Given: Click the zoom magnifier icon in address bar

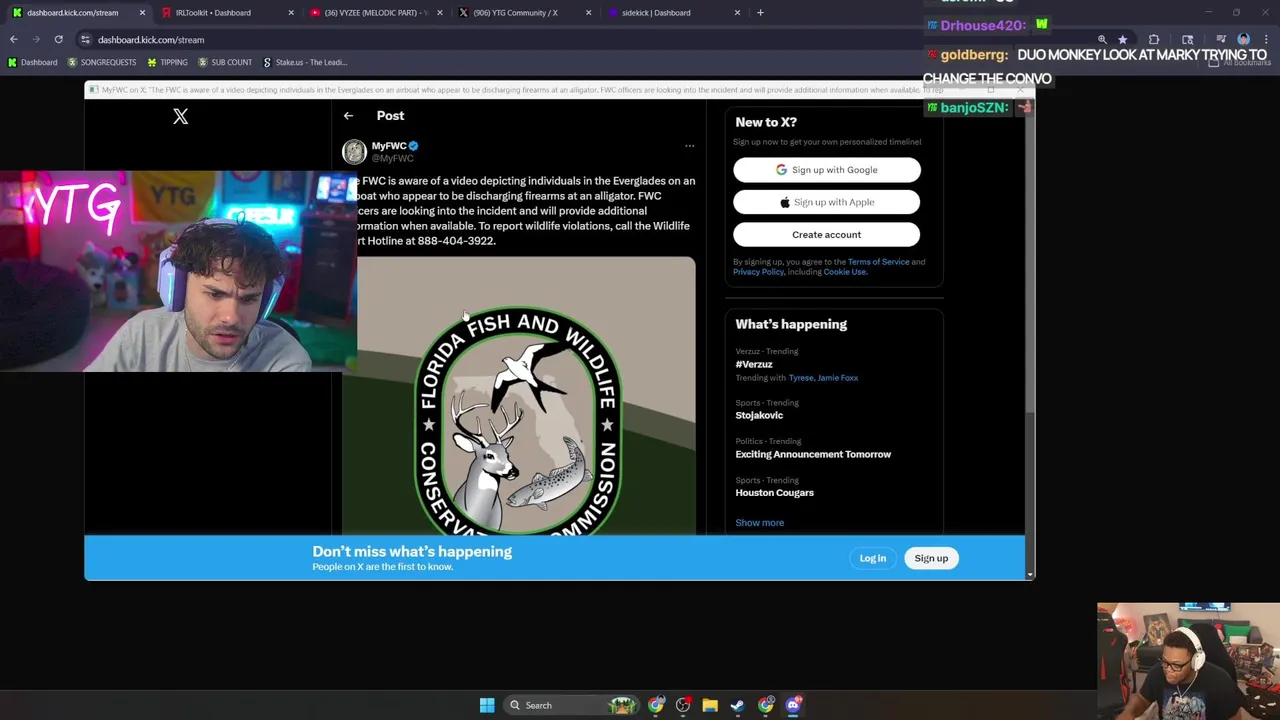Looking at the screenshot, I should [x=1102, y=40].
